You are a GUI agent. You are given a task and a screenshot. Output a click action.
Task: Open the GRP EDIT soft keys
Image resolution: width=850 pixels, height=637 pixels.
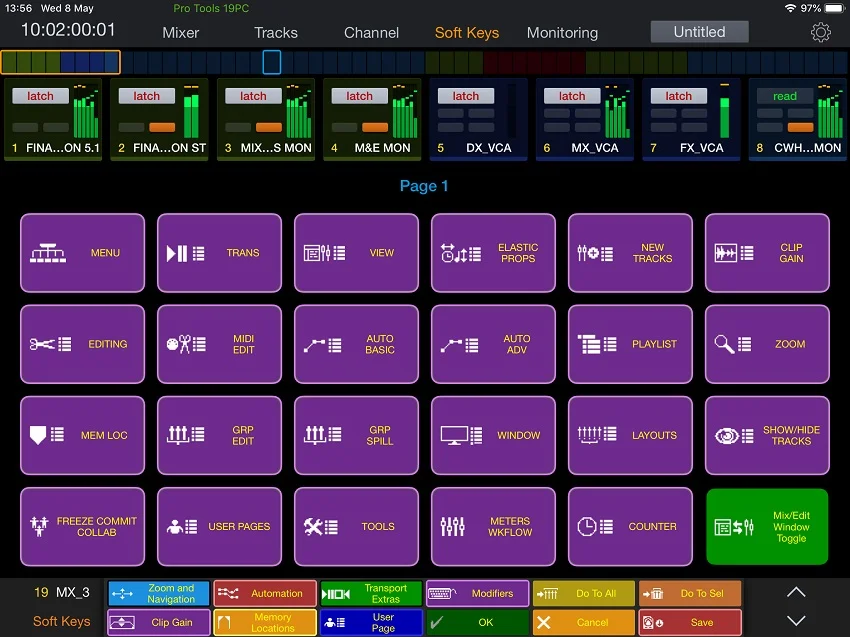click(x=220, y=435)
